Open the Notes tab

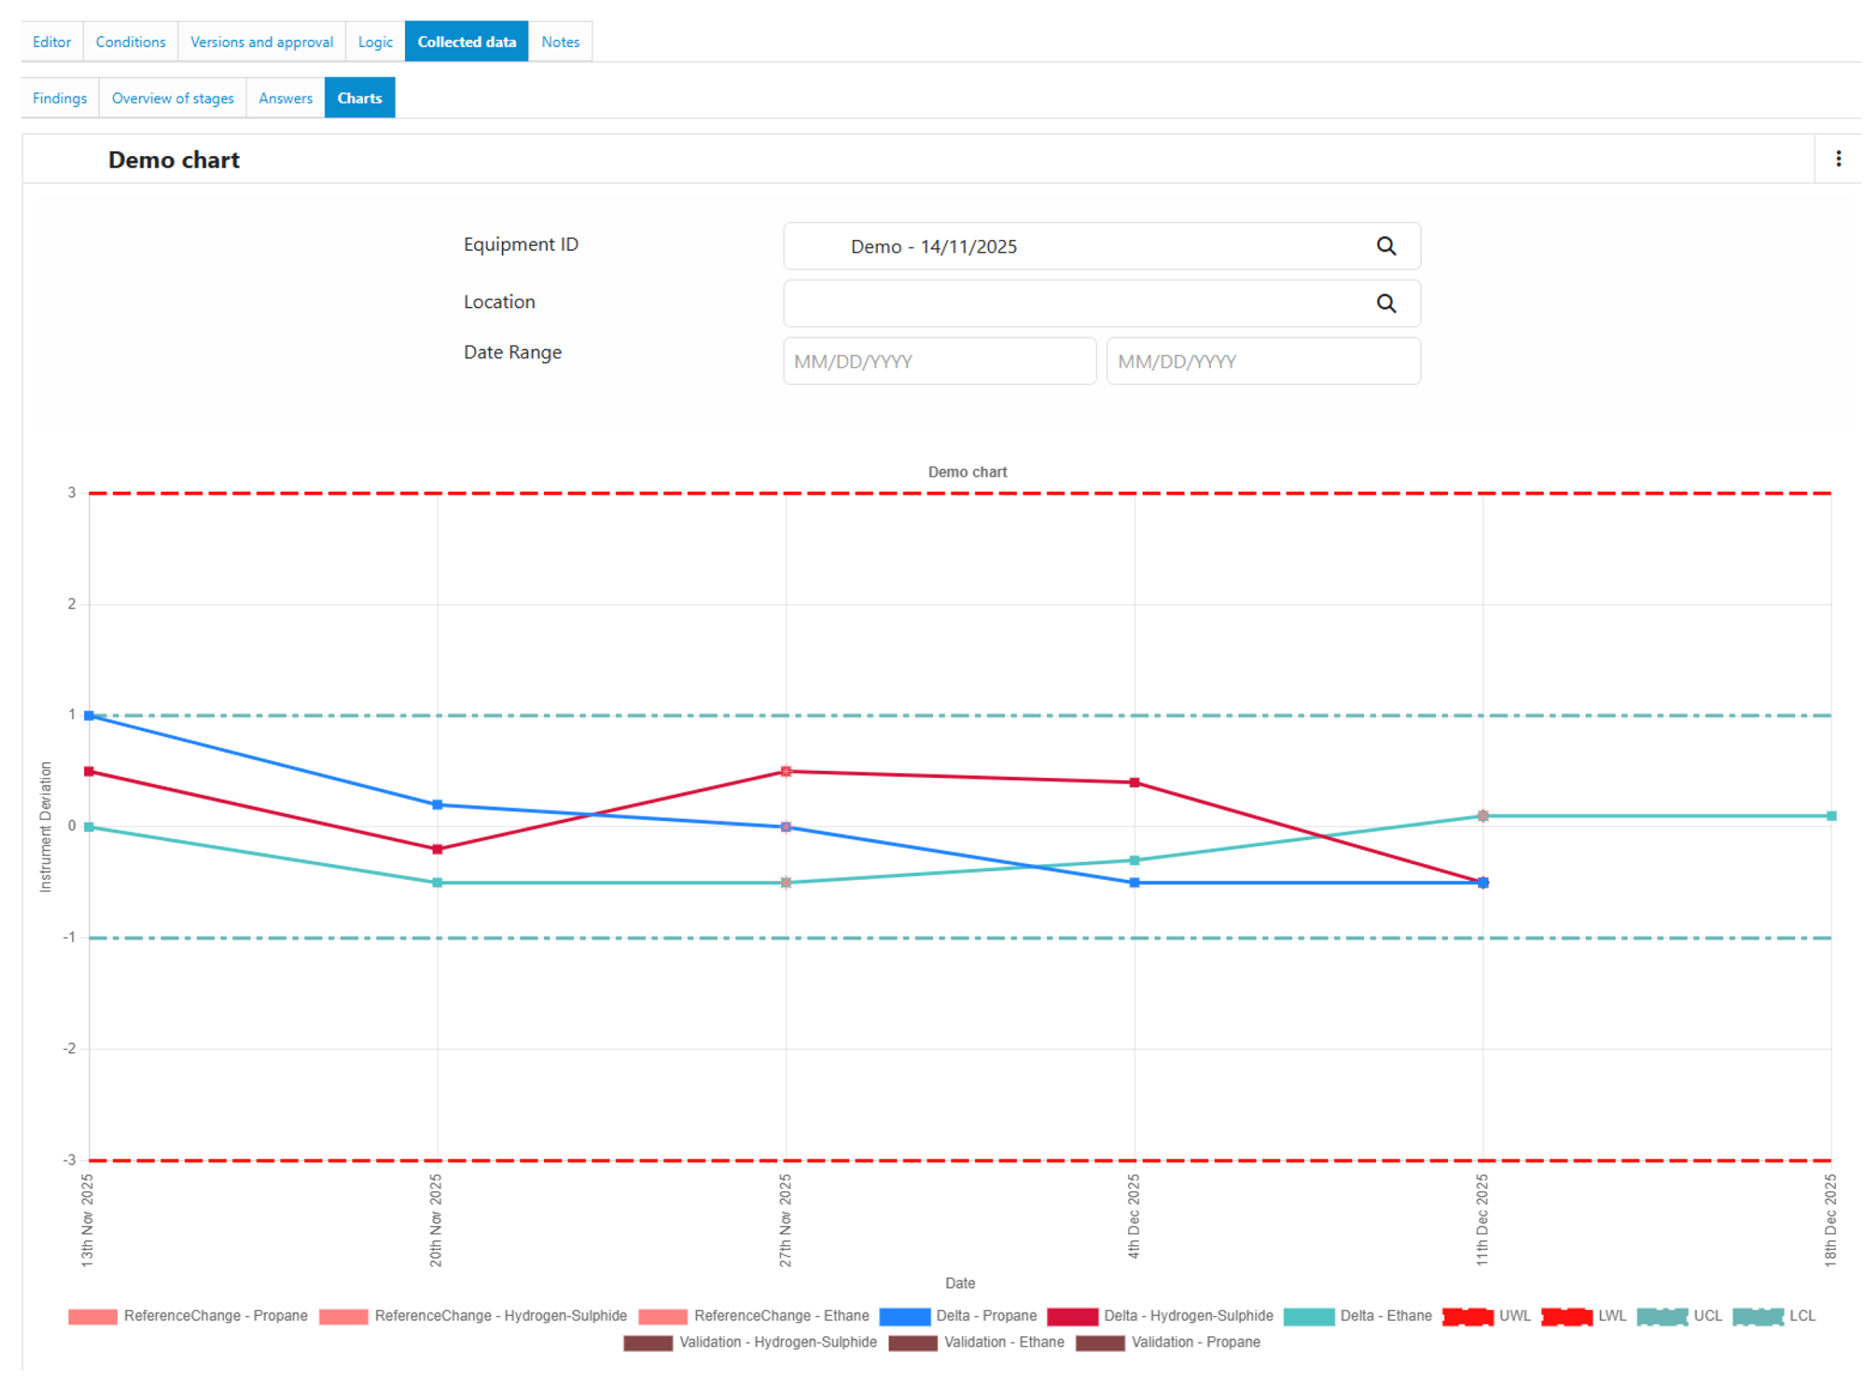coord(560,42)
